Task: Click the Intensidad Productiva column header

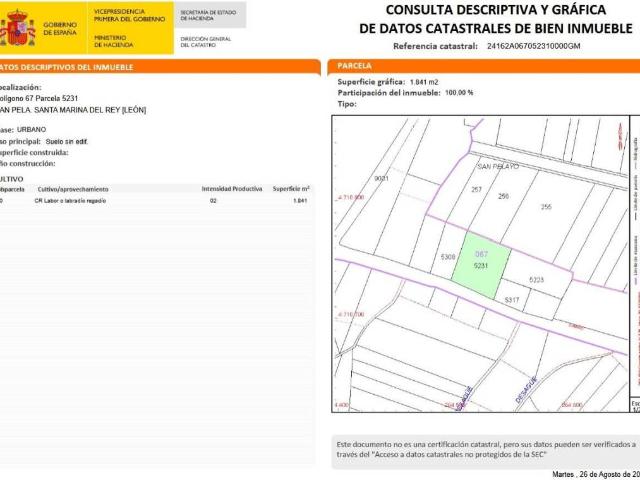Action: pos(232,189)
